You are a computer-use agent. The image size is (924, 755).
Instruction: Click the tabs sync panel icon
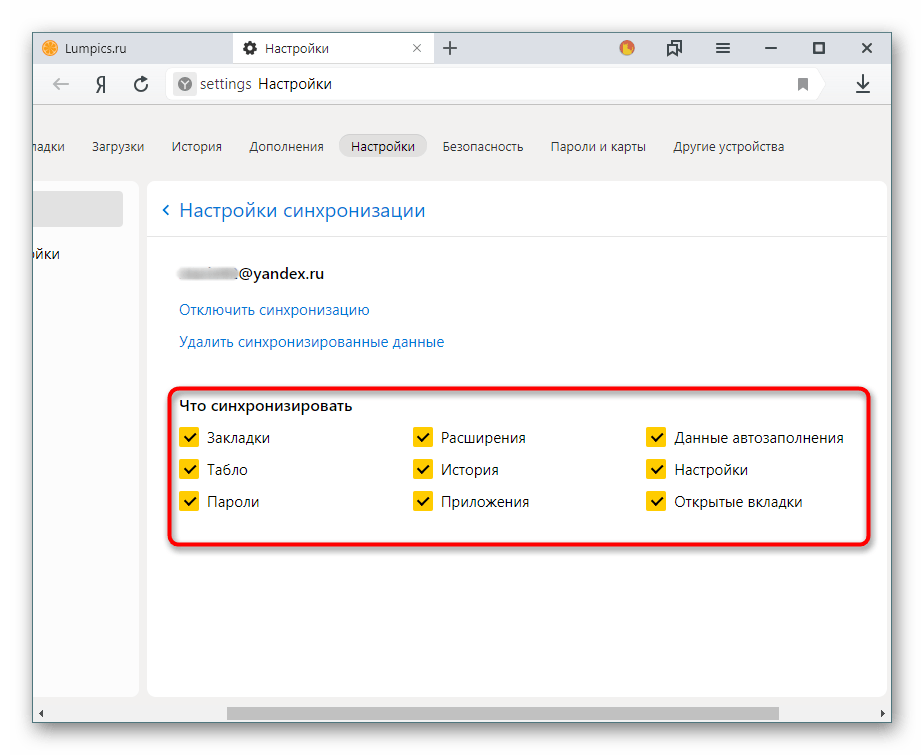pos(674,48)
